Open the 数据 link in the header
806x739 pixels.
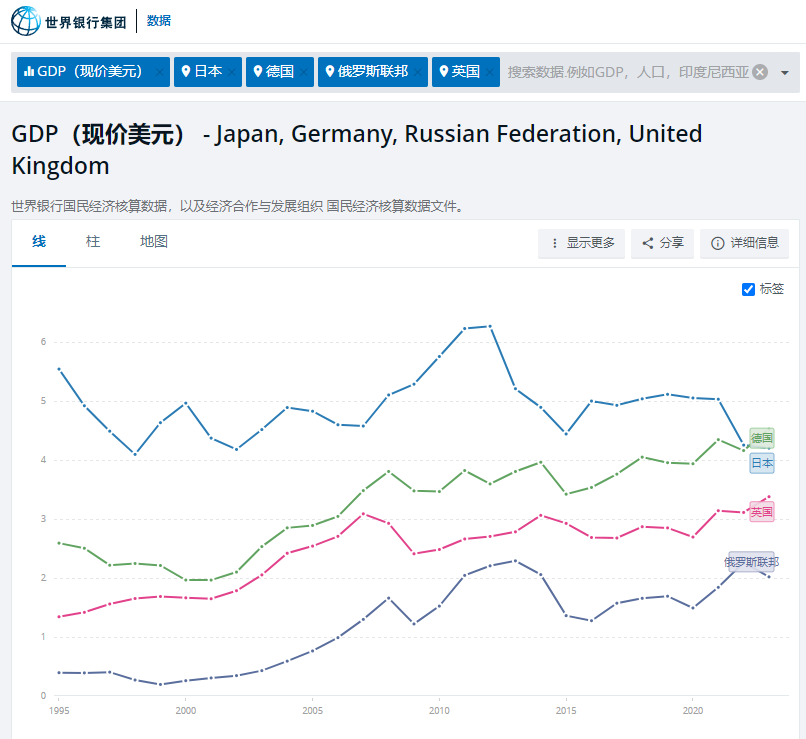[x=159, y=20]
